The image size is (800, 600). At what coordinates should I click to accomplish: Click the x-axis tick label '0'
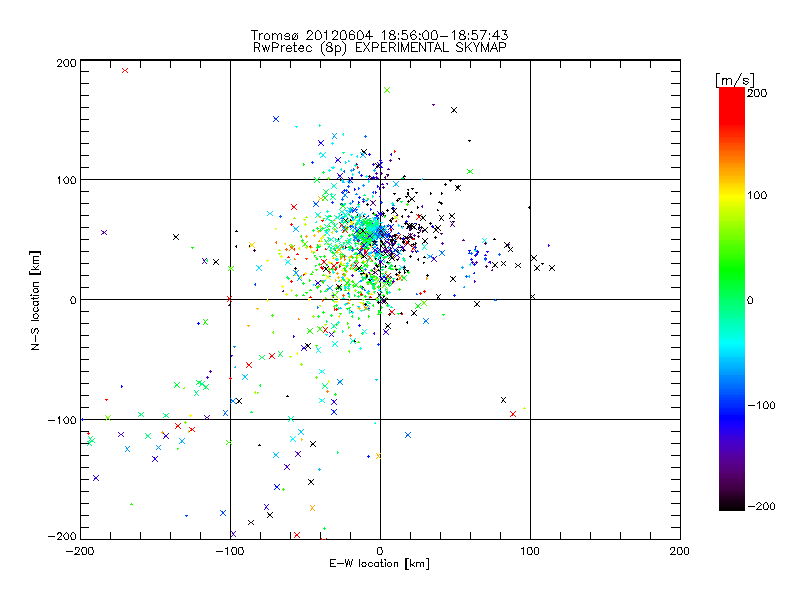380,551
